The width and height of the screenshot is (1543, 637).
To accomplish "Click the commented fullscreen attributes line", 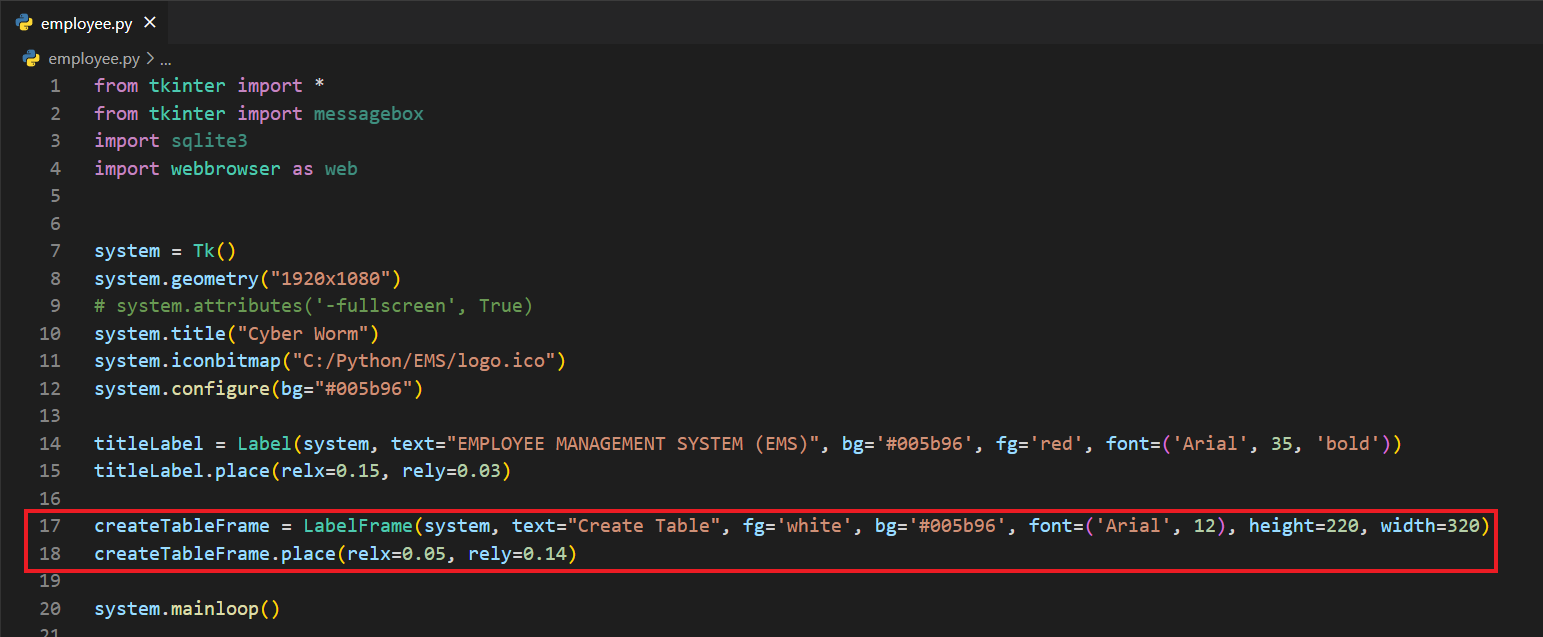I will click(313, 306).
